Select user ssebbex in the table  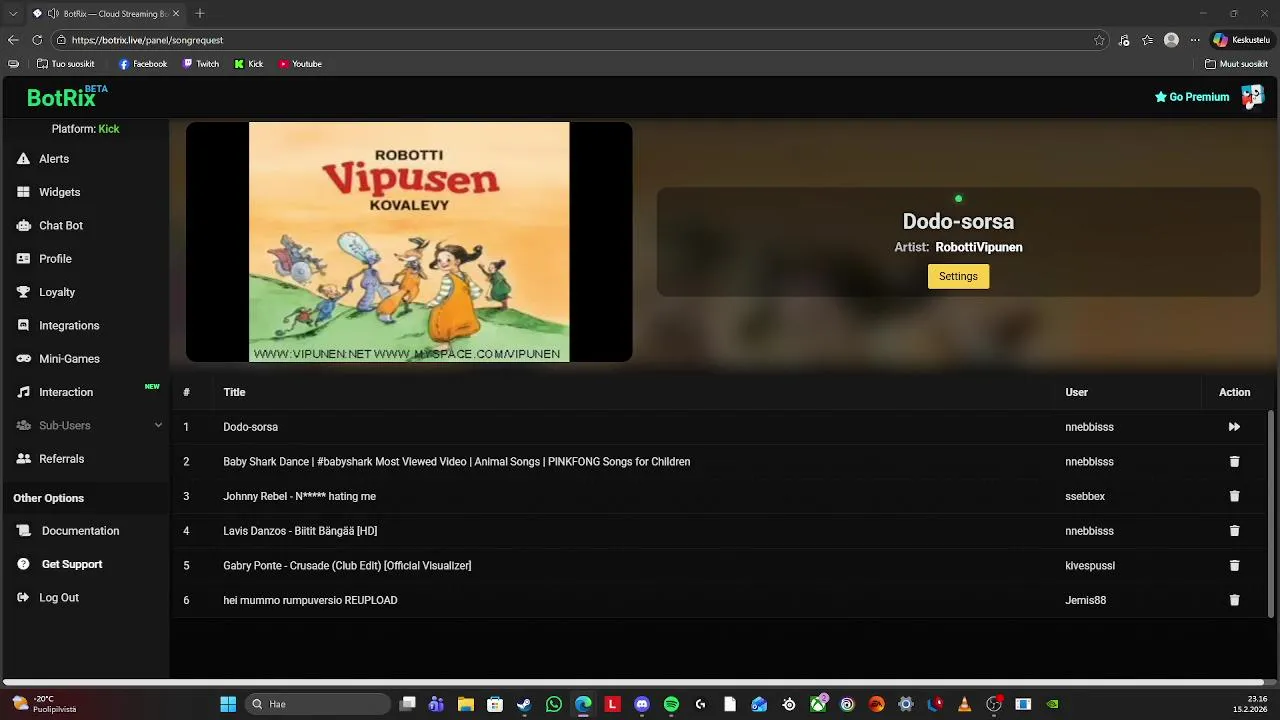point(1085,496)
